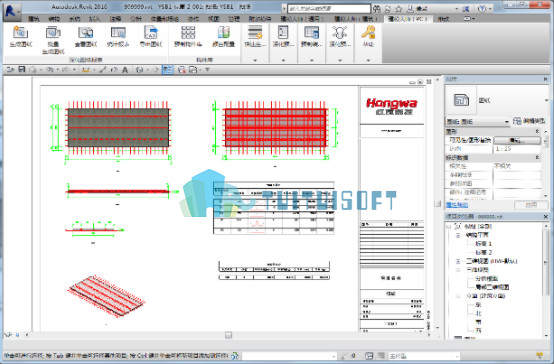Select the 3D isometric panel viewport on sheet
Image resolution: width=554 pixels, height=364 pixels.
point(106,297)
